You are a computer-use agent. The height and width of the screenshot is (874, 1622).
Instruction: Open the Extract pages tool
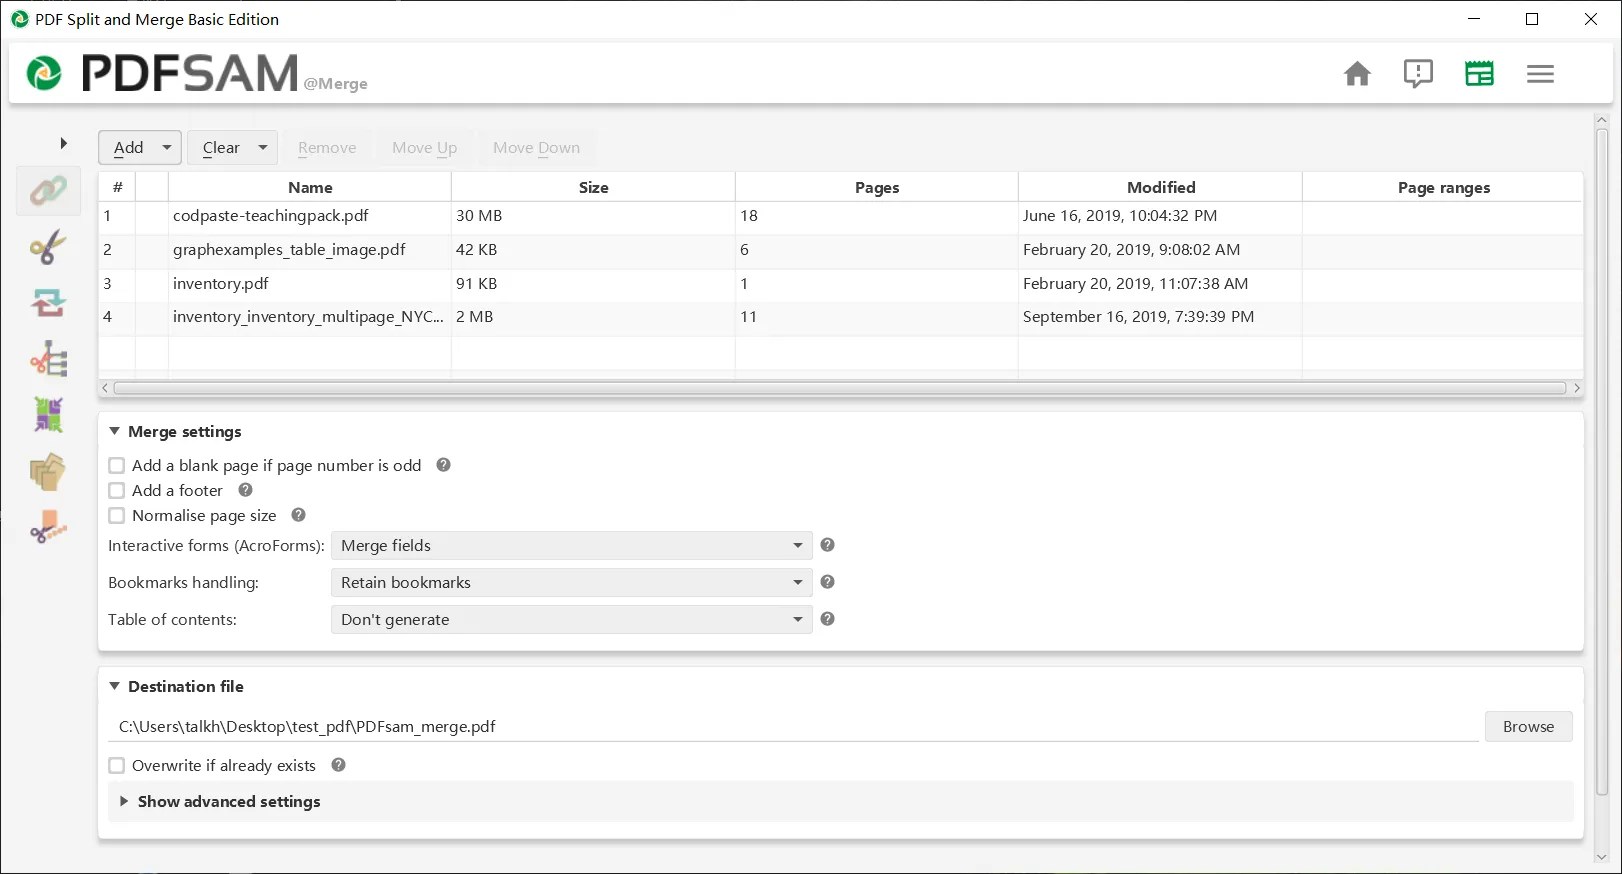tap(48, 471)
